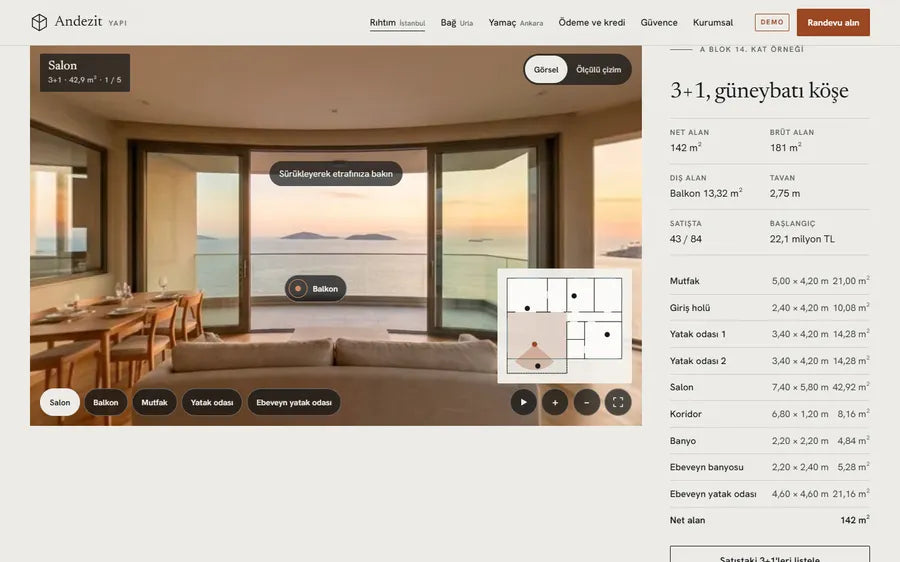Zoom in with the plus button
This screenshot has width=900, height=562.
(x=555, y=402)
